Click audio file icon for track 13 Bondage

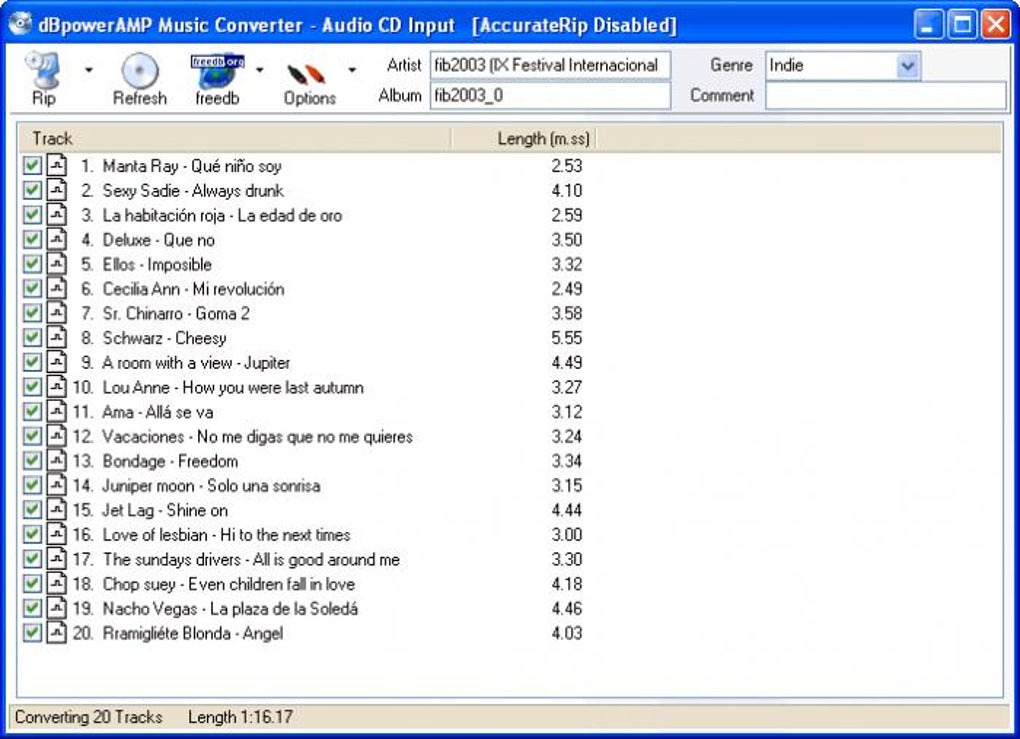57,461
